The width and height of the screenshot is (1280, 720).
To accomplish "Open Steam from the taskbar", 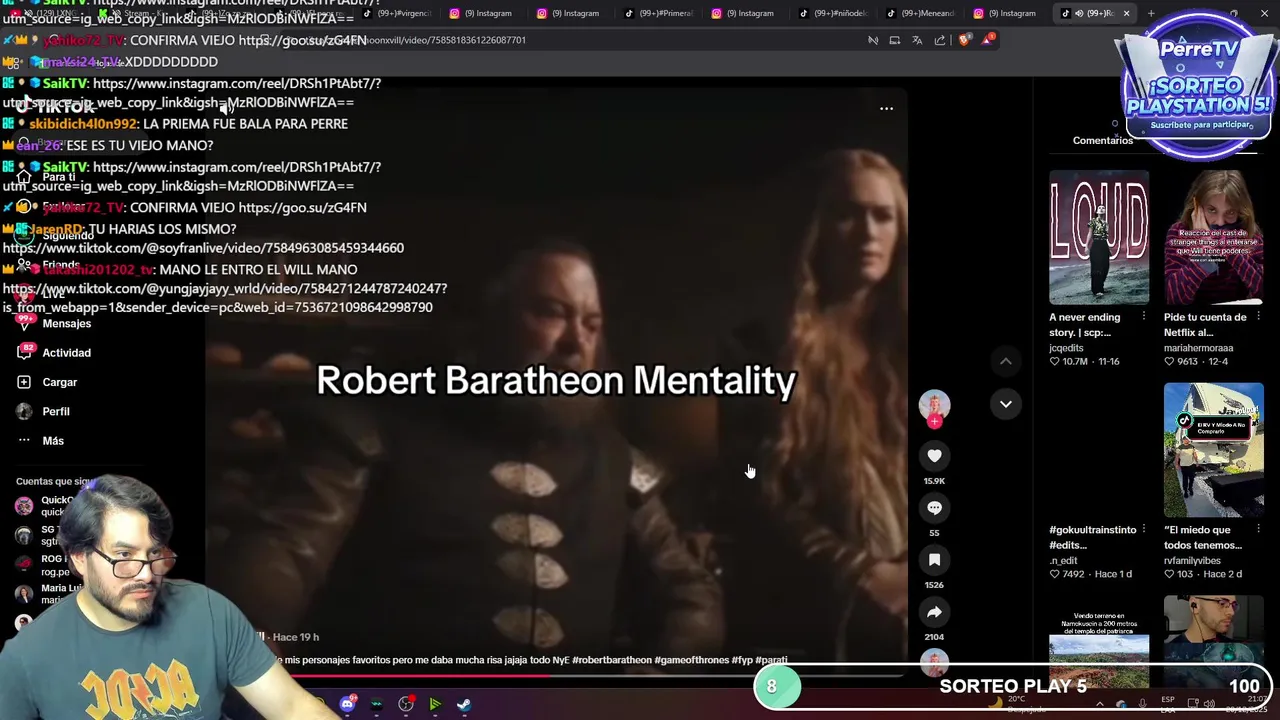I will pyautogui.click(x=464, y=704).
